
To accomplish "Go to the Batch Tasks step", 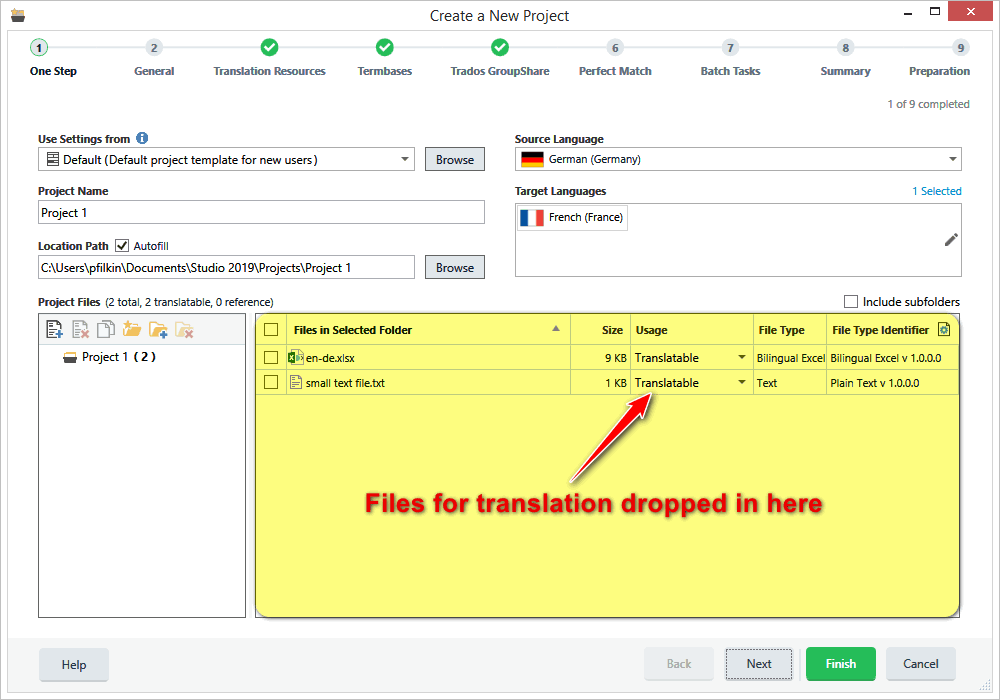I will click(730, 58).
